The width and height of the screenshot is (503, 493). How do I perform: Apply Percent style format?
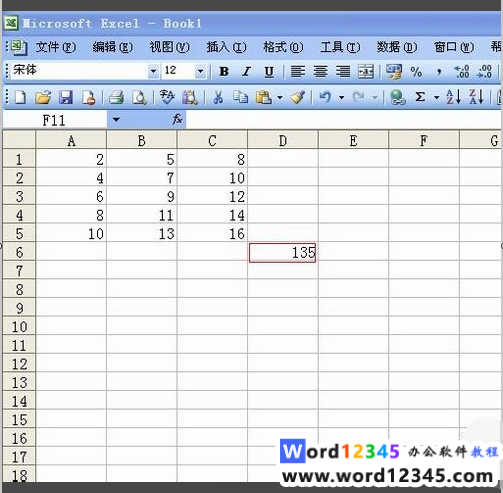tap(416, 72)
